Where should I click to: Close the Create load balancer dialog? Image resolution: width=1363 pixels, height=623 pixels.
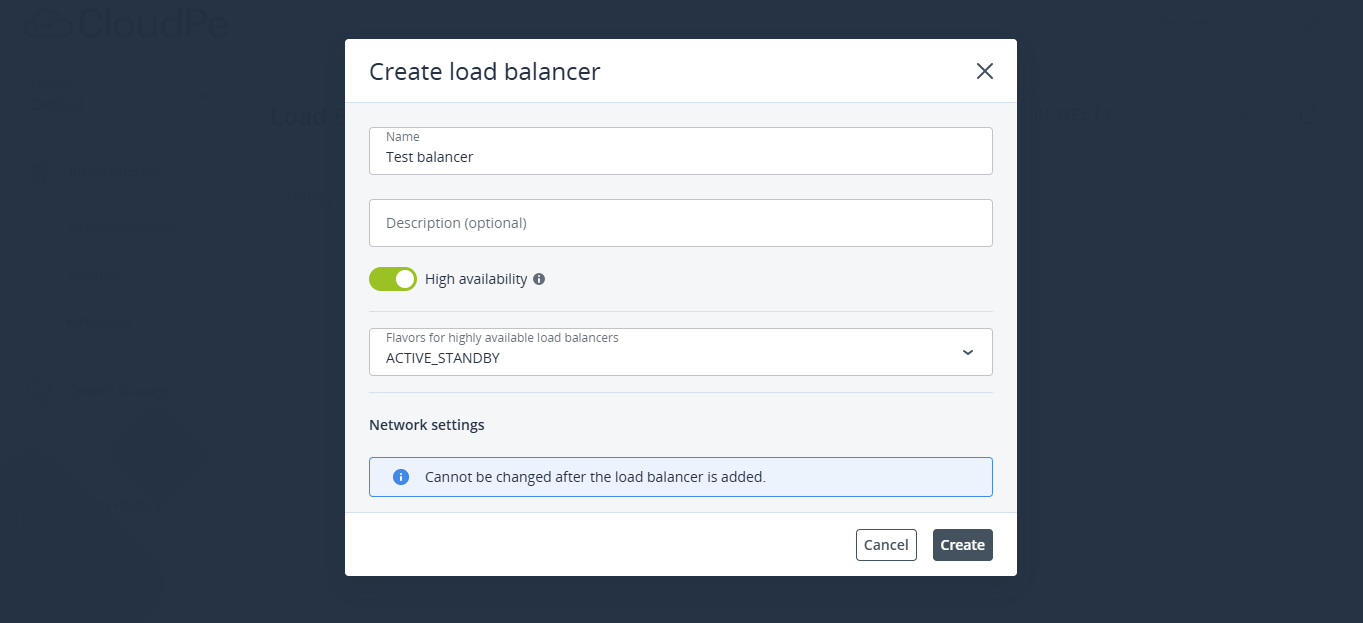pos(984,71)
